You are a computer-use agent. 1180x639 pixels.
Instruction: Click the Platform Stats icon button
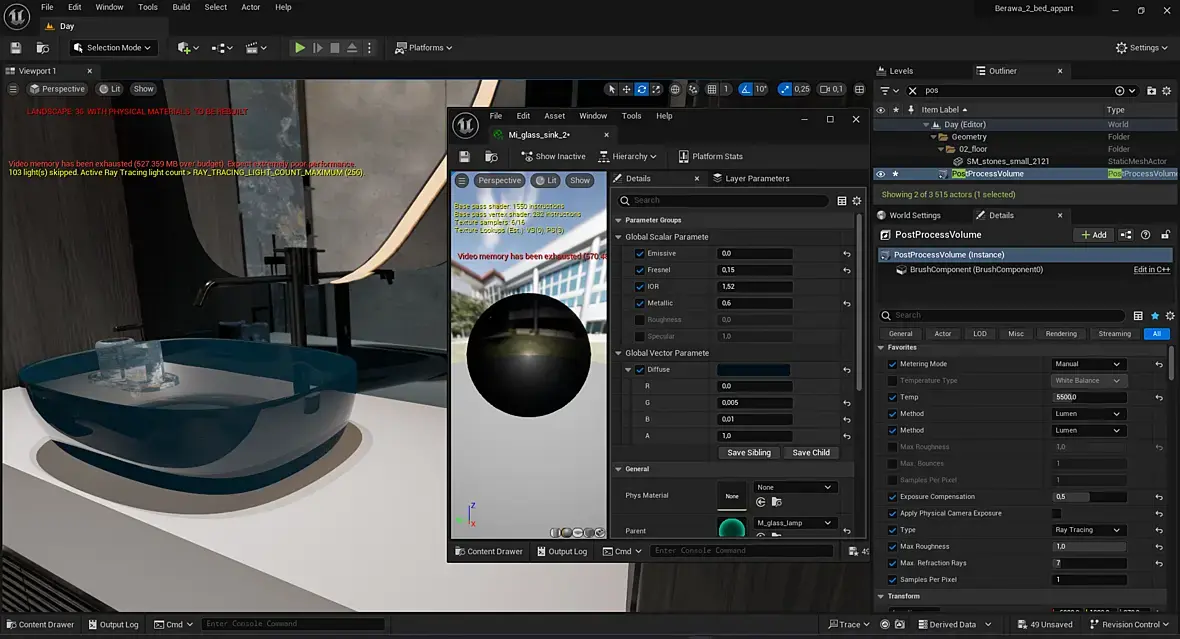click(710, 156)
